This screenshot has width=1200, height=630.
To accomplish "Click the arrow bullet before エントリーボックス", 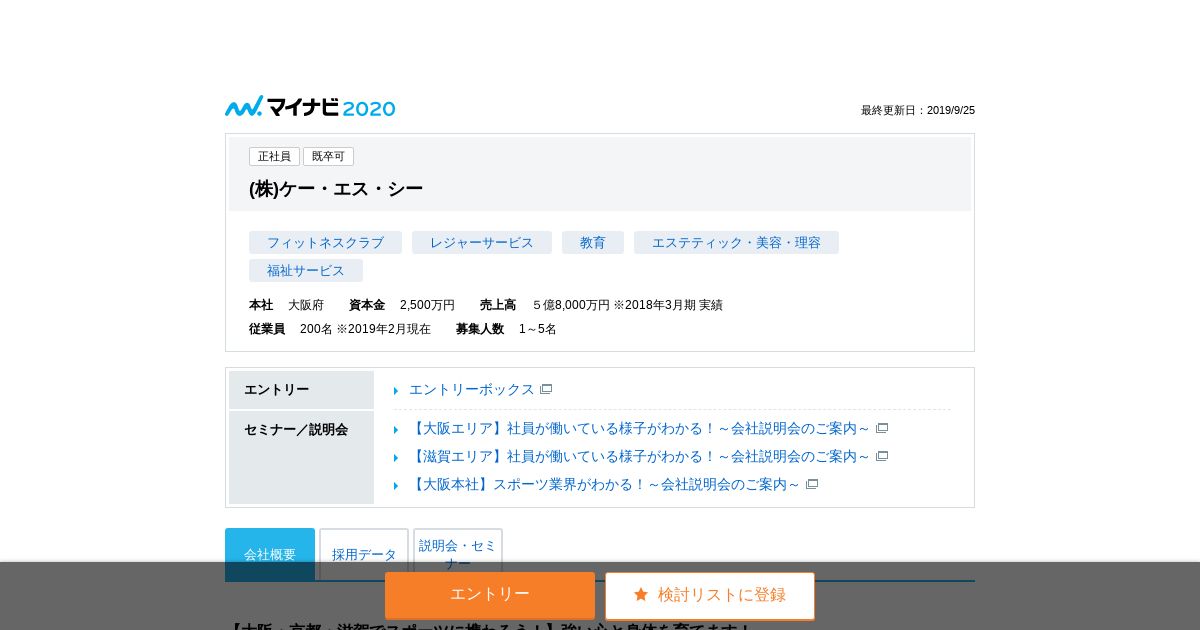I will click(396, 390).
